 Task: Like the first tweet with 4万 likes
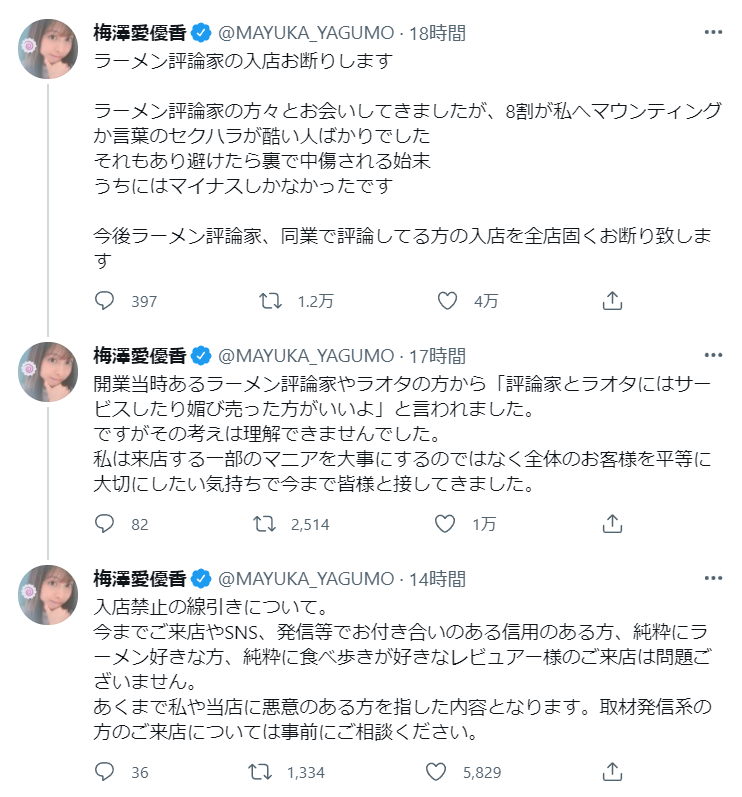(x=448, y=301)
